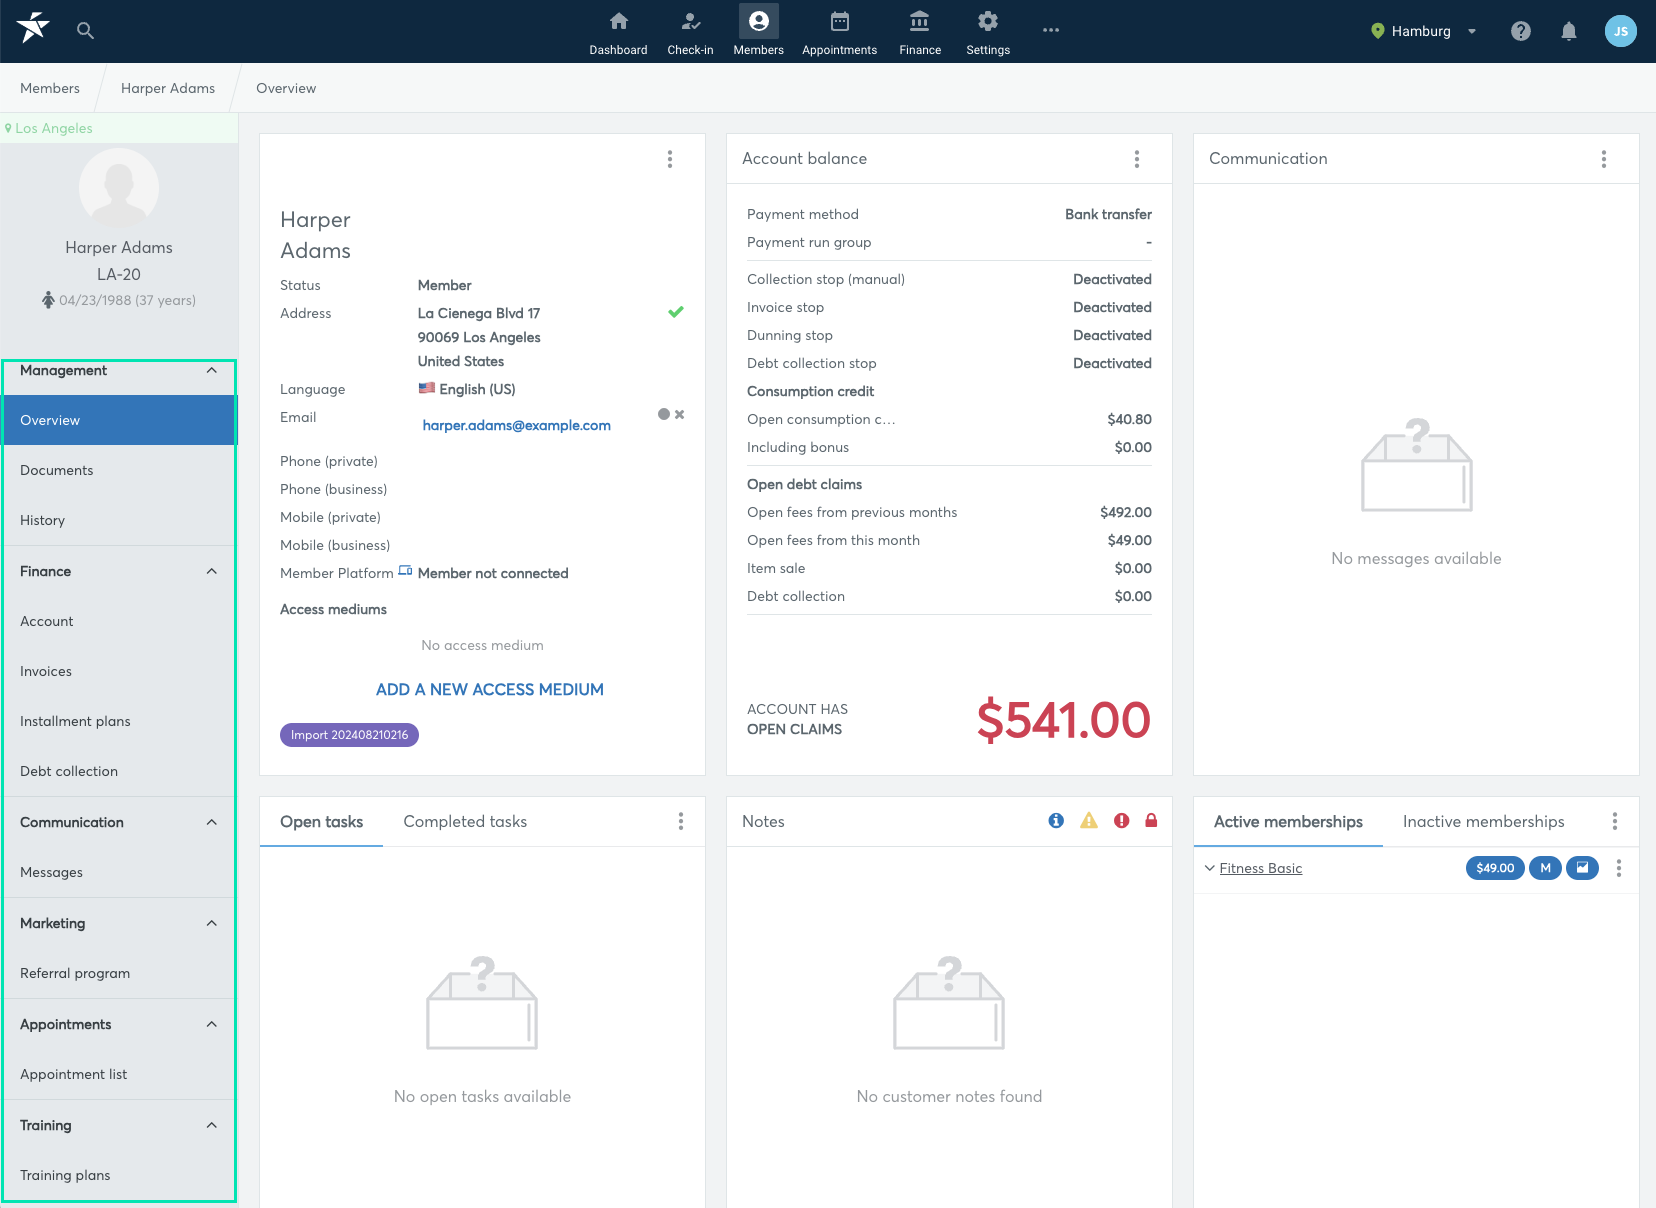Open Appointments calendar icon
The height and width of the screenshot is (1208, 1656).
[x=839, y=21]
